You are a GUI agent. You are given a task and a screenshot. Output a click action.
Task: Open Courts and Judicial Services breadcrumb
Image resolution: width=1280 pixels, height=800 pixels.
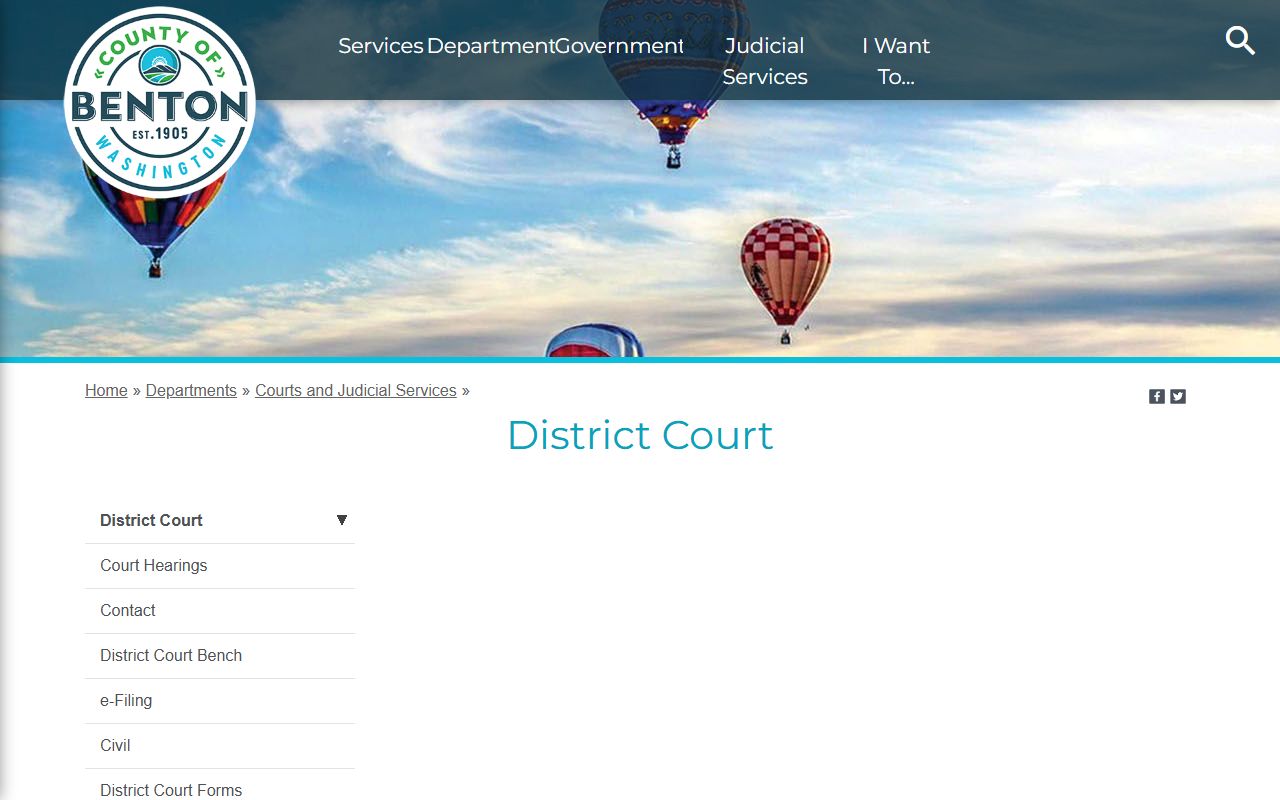[x=356, y=390]
